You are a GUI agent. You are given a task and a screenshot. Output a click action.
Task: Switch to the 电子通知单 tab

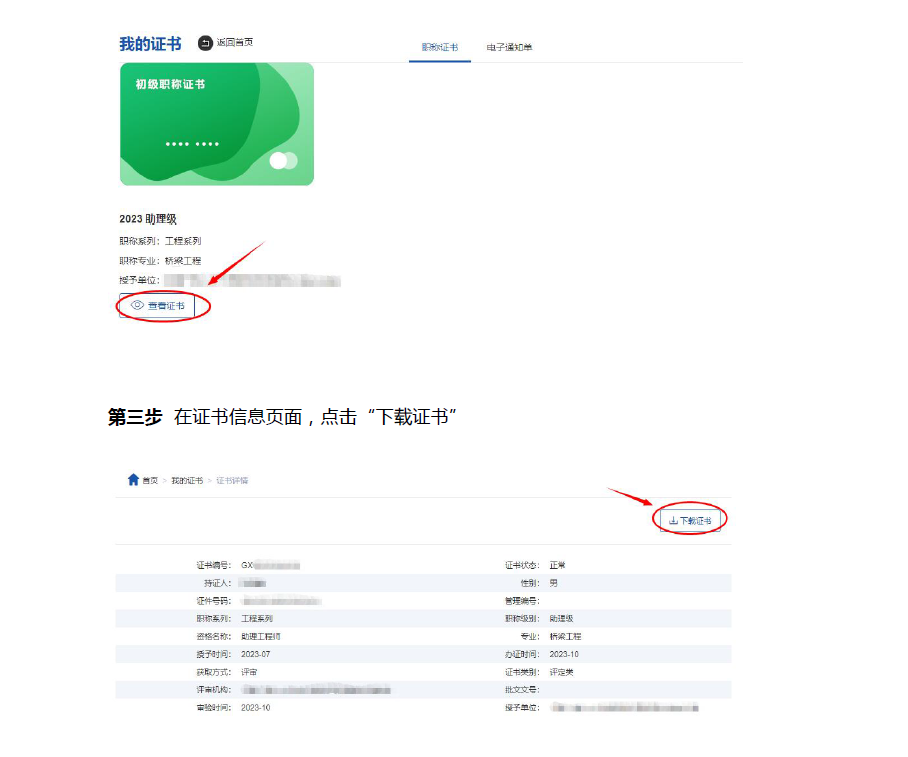[509, 47]
